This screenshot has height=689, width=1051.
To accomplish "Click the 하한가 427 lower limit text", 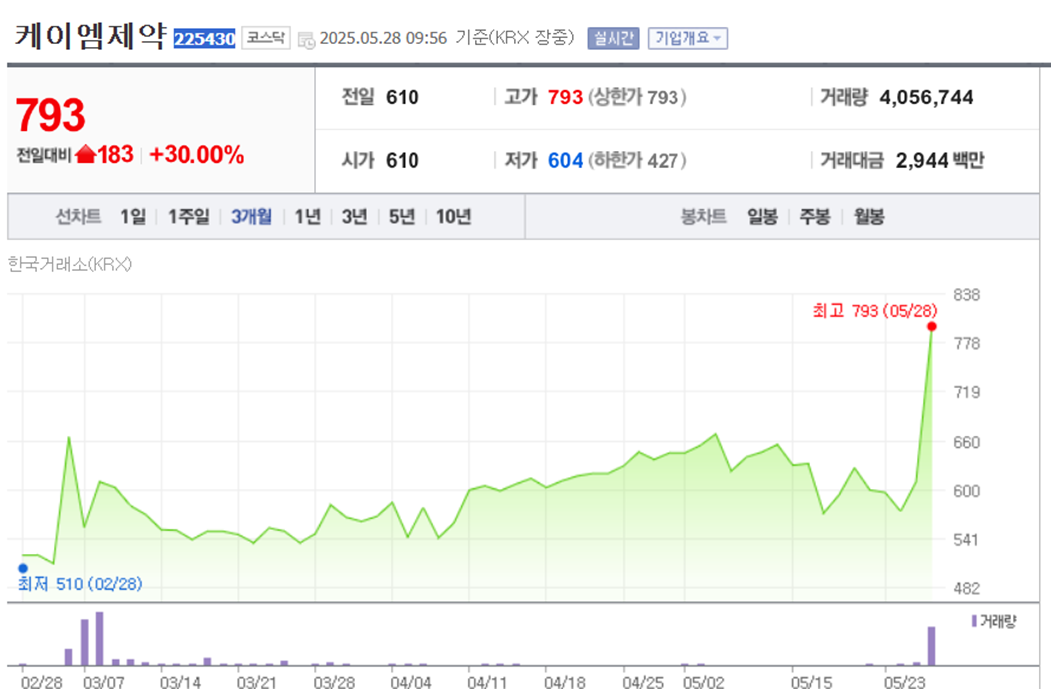I will tap(637, 161).
